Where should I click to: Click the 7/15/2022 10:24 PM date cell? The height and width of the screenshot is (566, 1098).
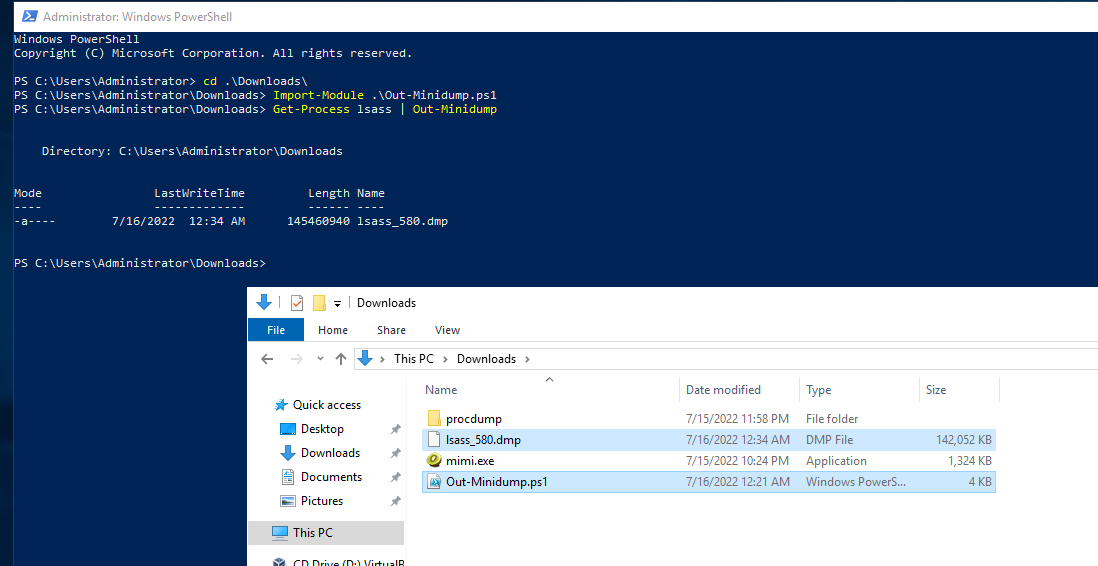tap(737, 461)
